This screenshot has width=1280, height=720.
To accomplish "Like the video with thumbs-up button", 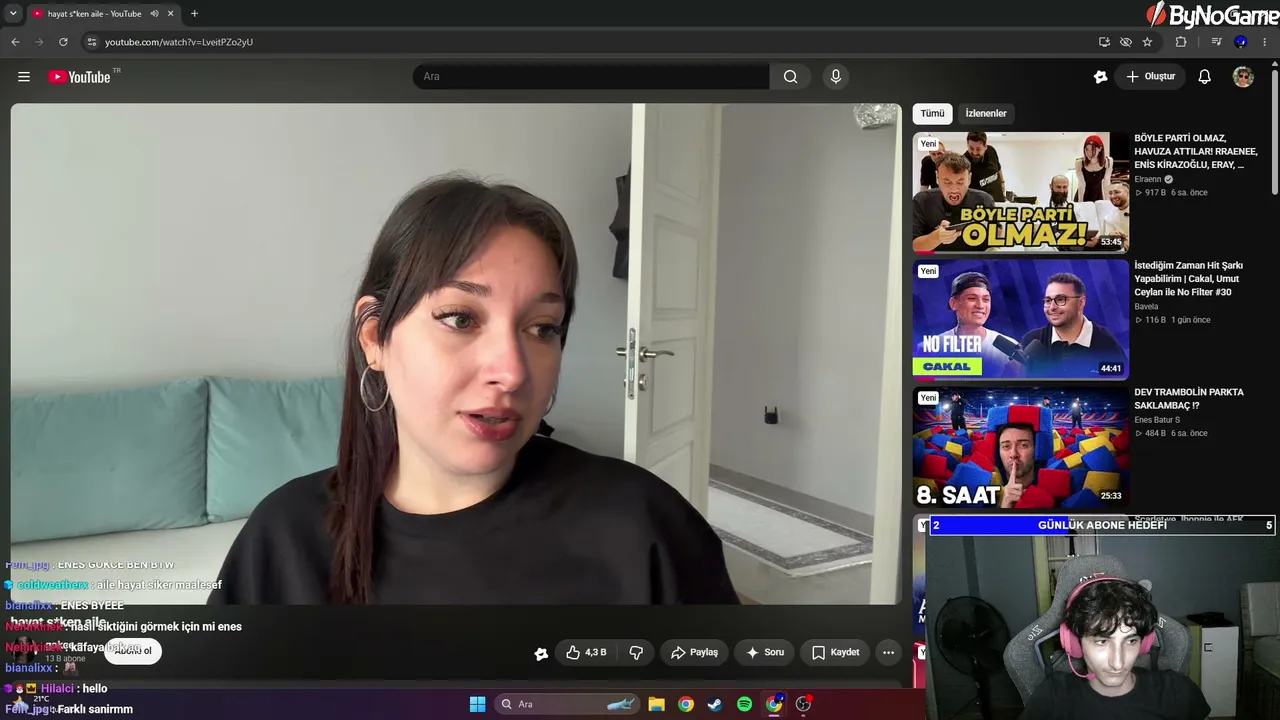I will pos(586,652).
